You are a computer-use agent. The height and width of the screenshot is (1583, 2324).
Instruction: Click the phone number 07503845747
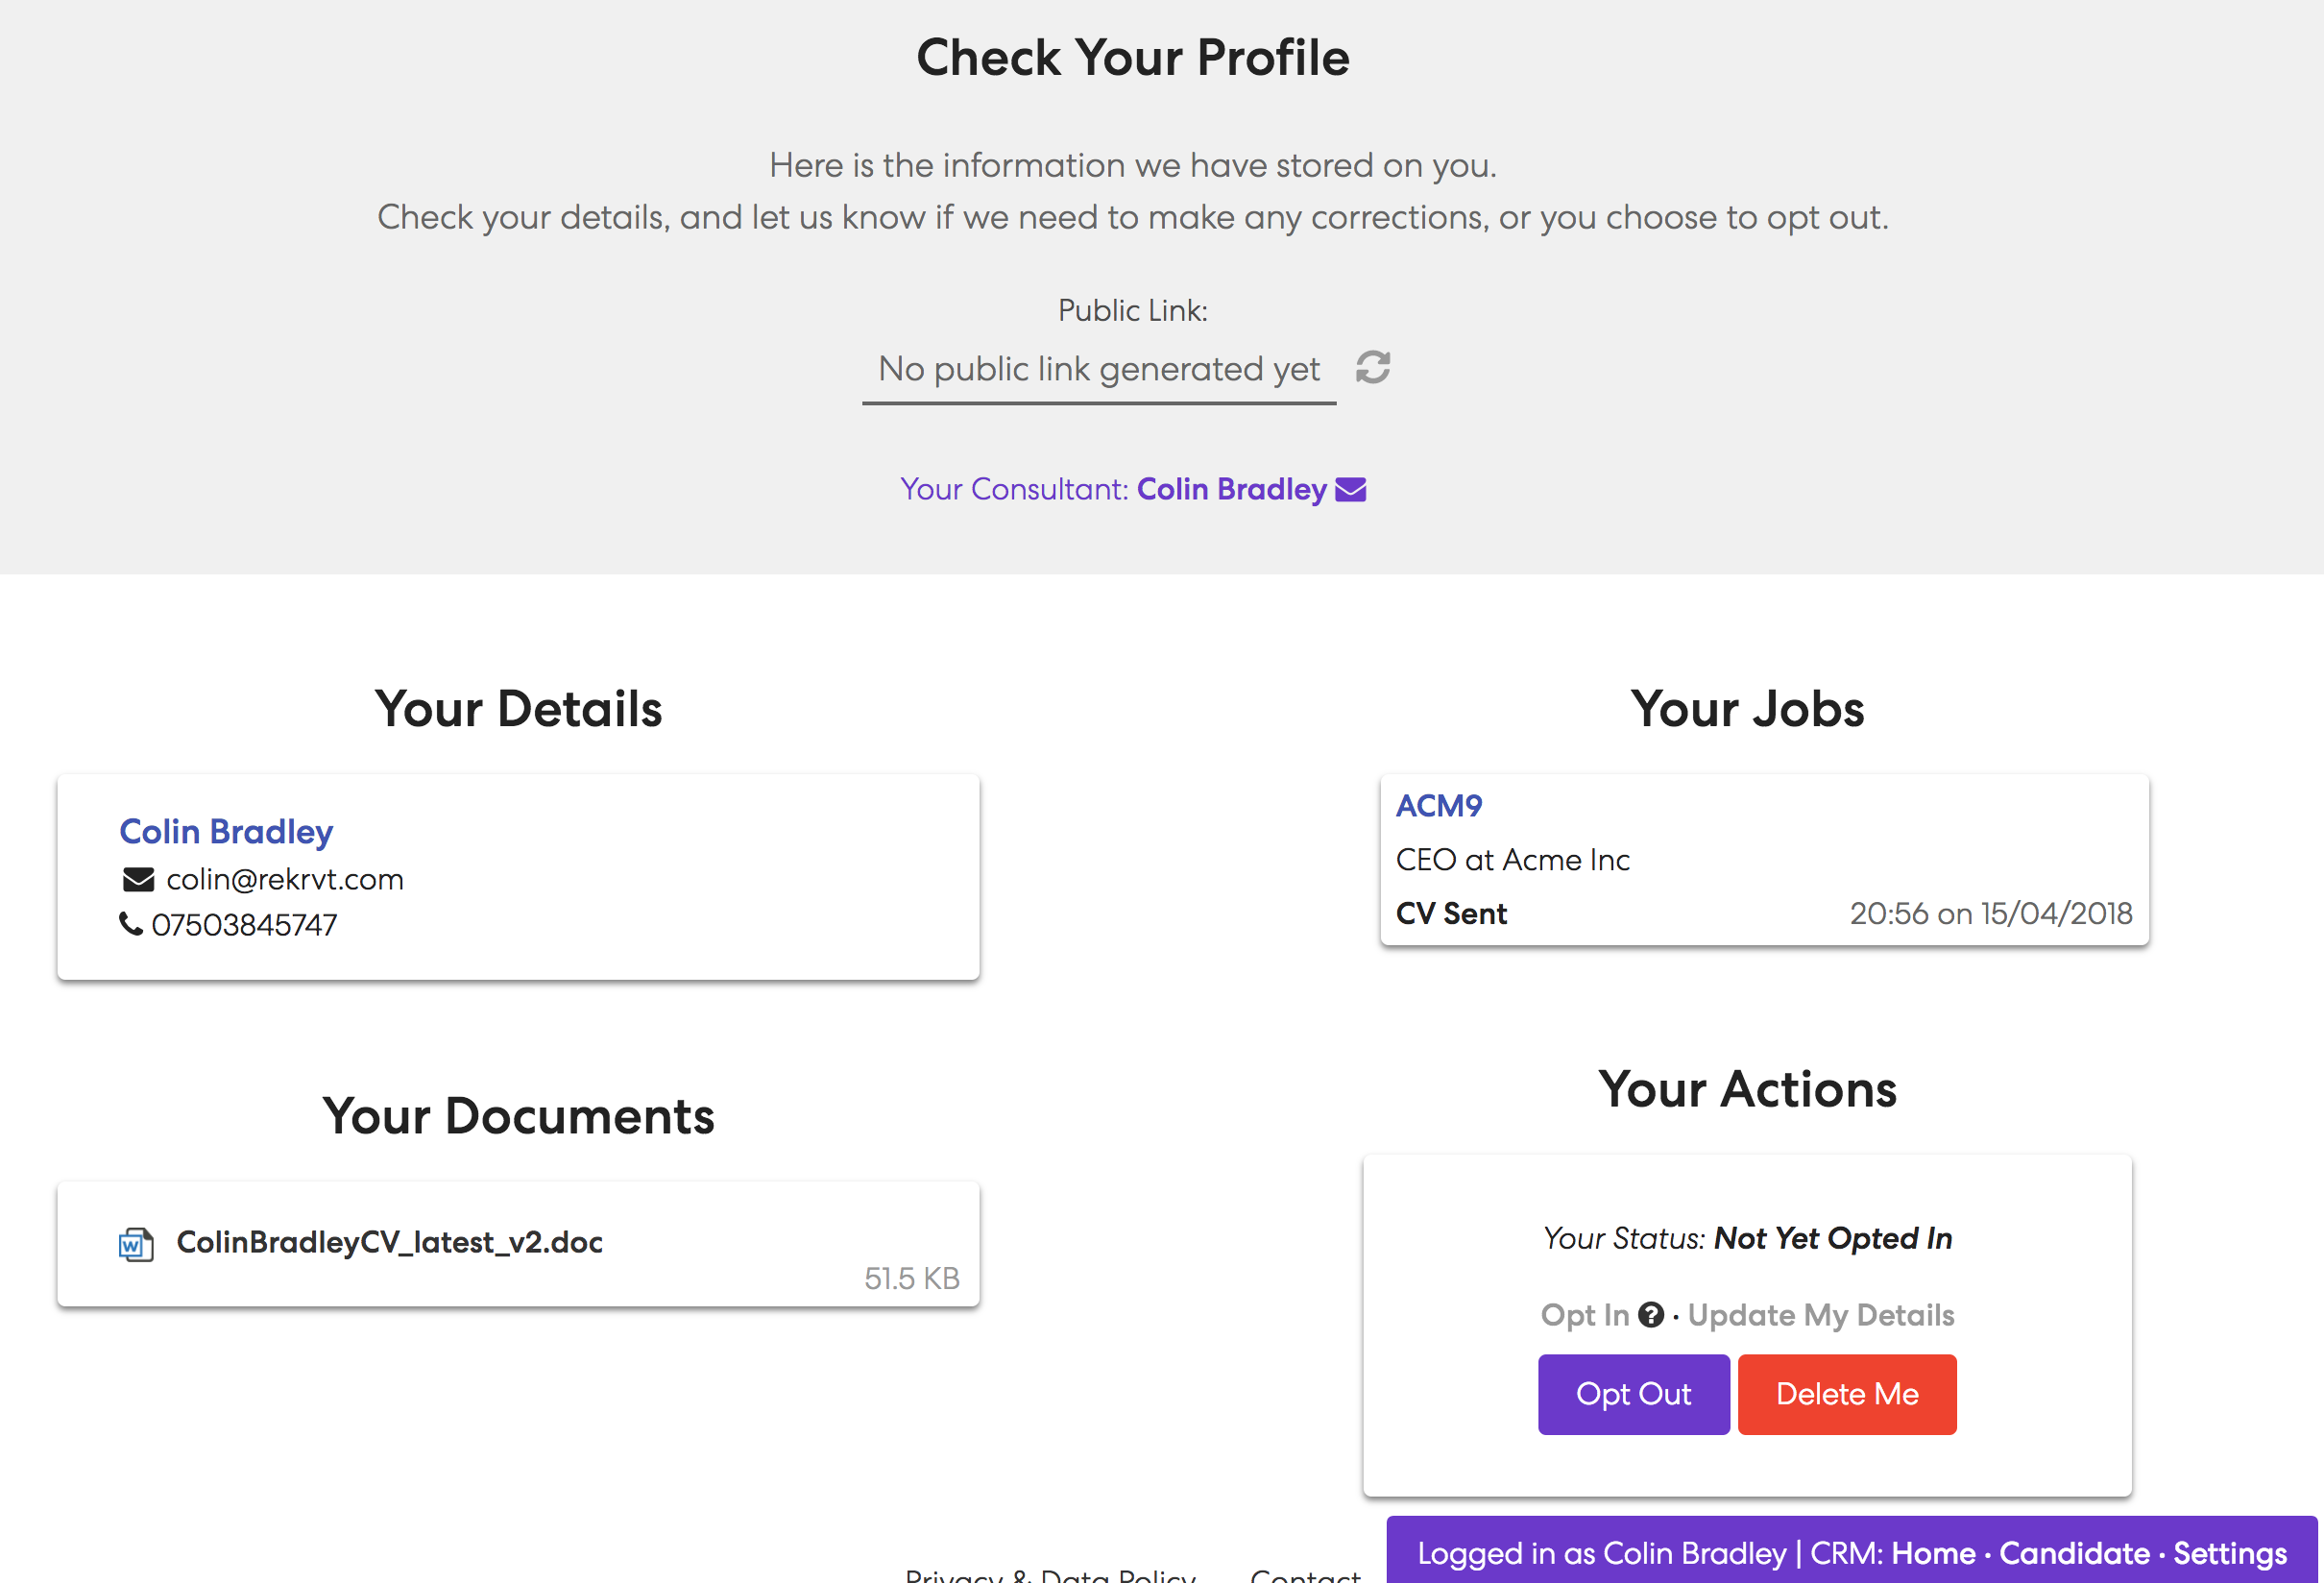pyautogui.click(x=244, y=925)
